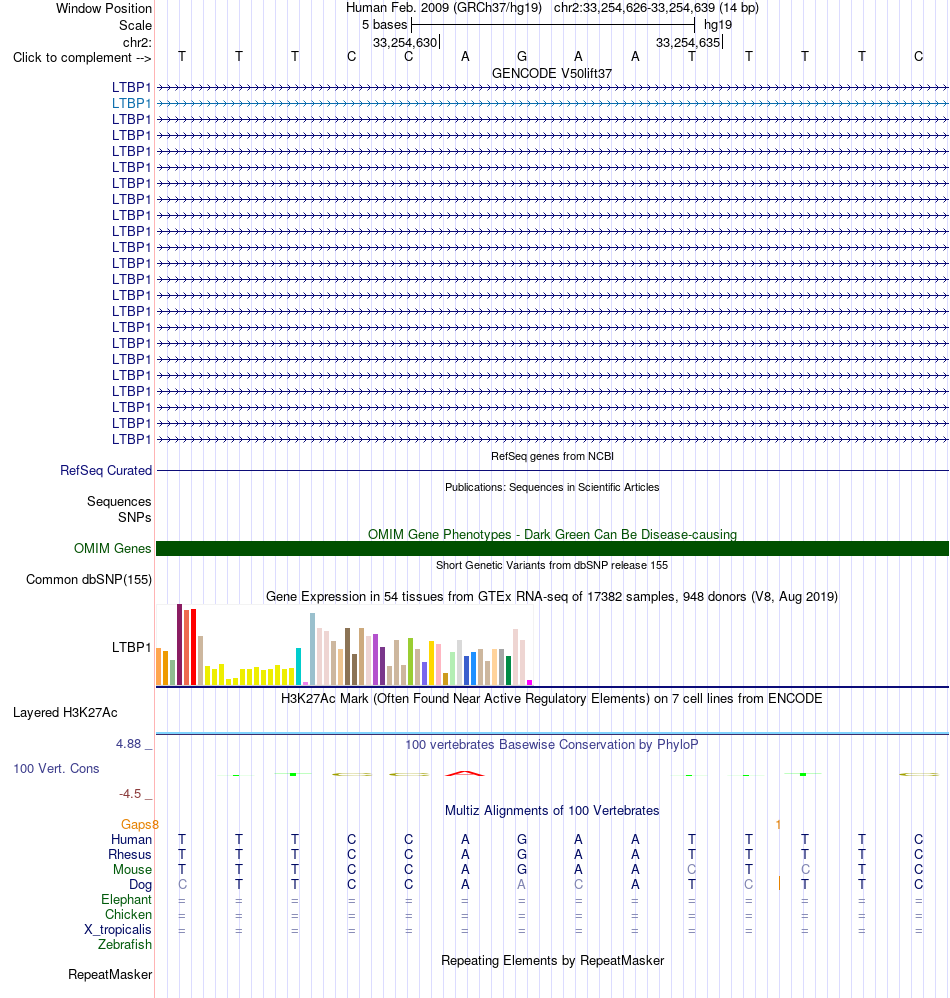950x998 pixels.
Task: Click the 'Gene Expression in 54 tissues from GTEx' title
Action: 552,596
